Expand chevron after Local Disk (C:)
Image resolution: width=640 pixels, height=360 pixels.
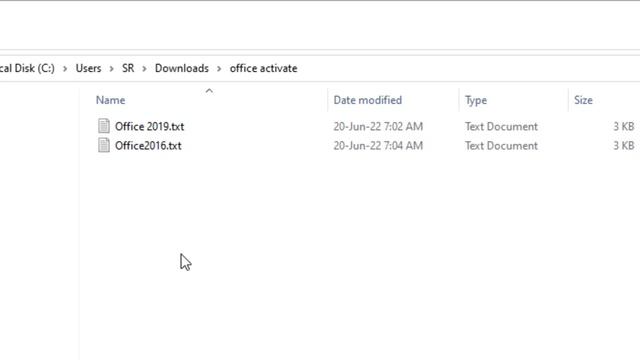pyautogui.click(x=65, y=69)
